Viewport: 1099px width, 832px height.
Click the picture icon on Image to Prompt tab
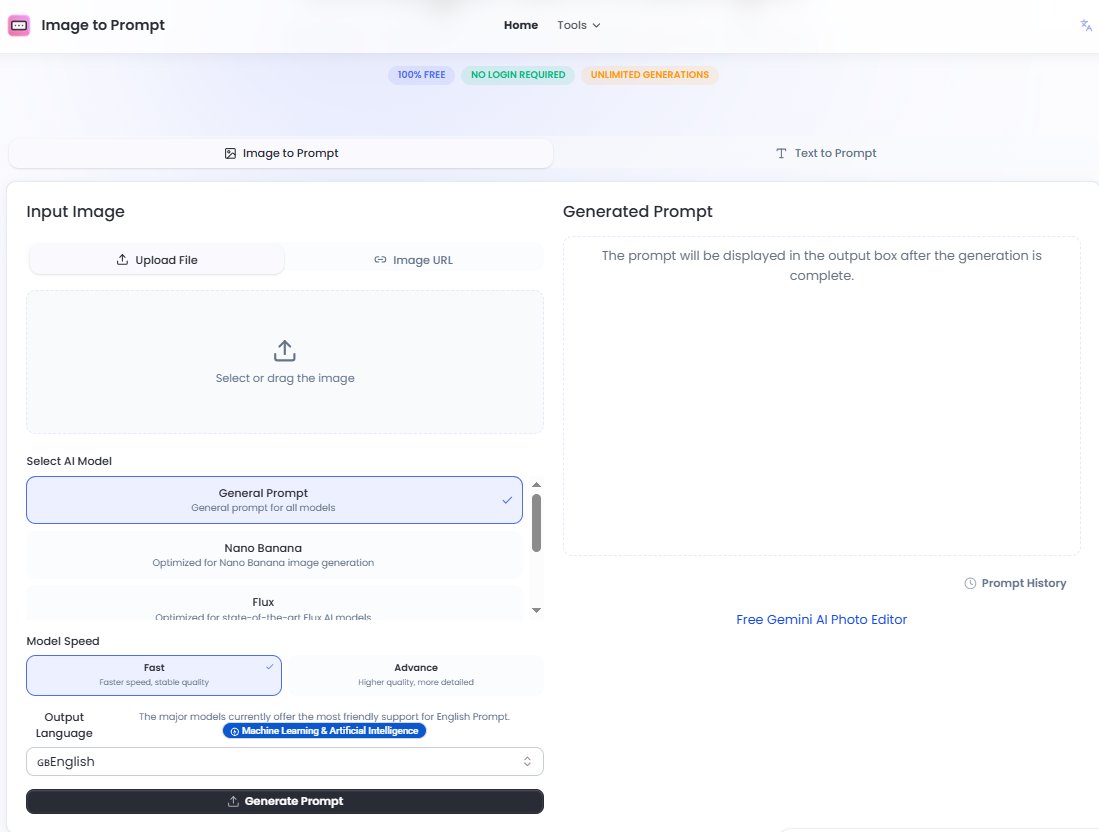tap(230, 153)
